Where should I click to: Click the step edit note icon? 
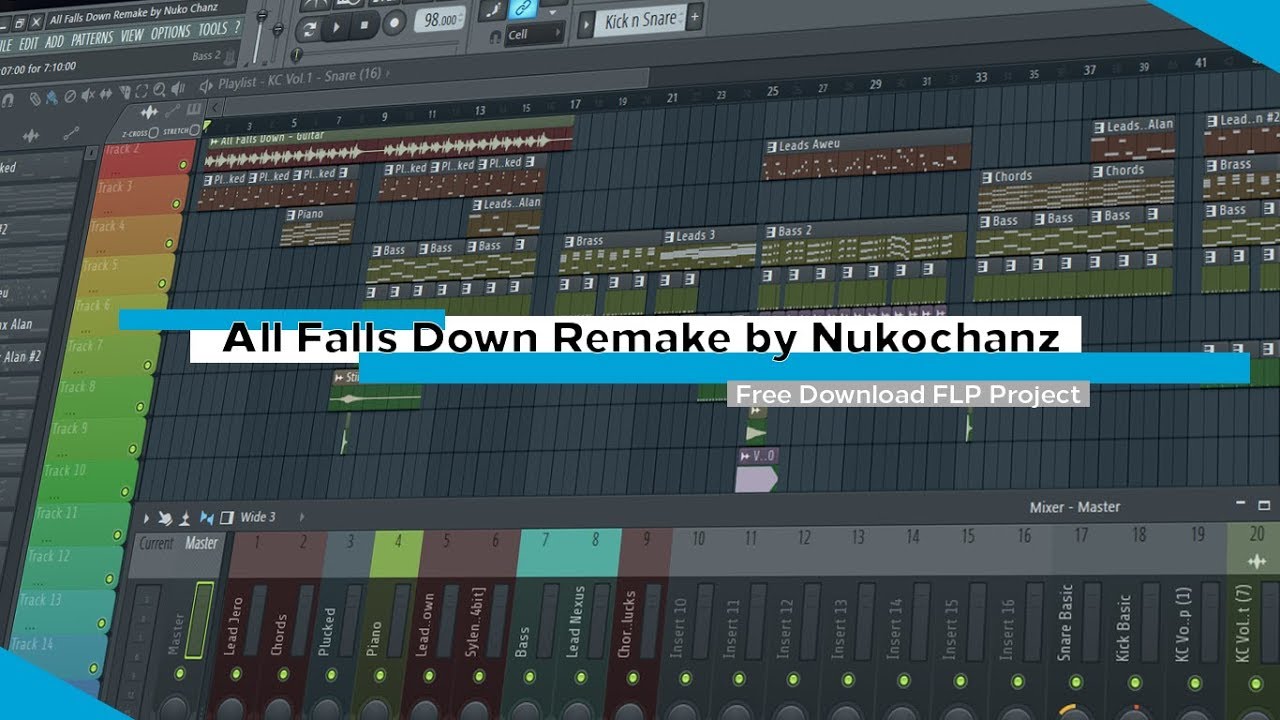(491, 10)
